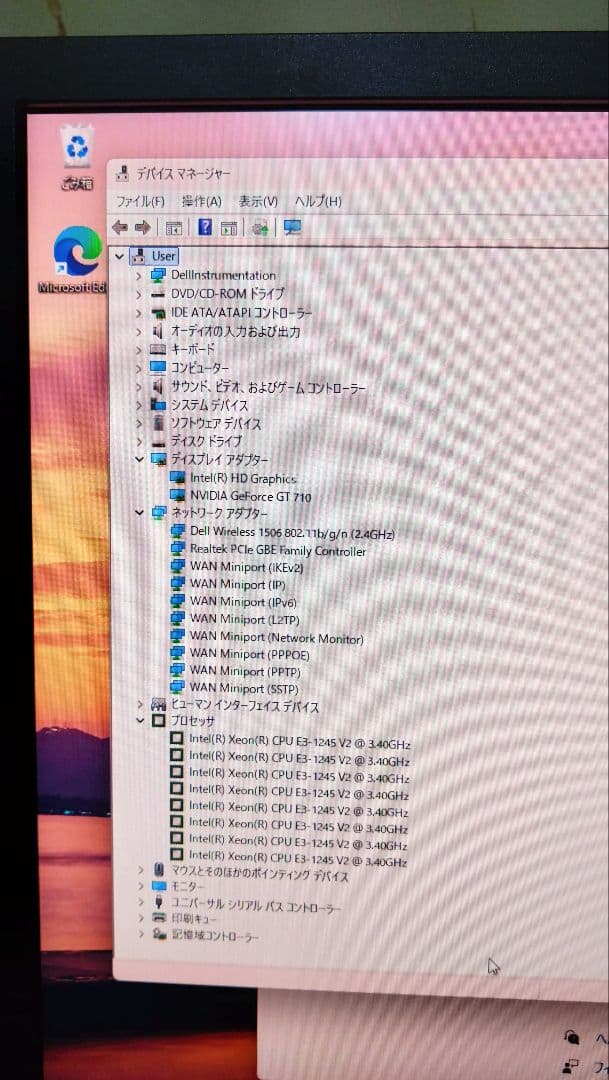Select WAN Miniport (IP)
This screenshot has height=1080, width=609.
click(x=238, y=584)
